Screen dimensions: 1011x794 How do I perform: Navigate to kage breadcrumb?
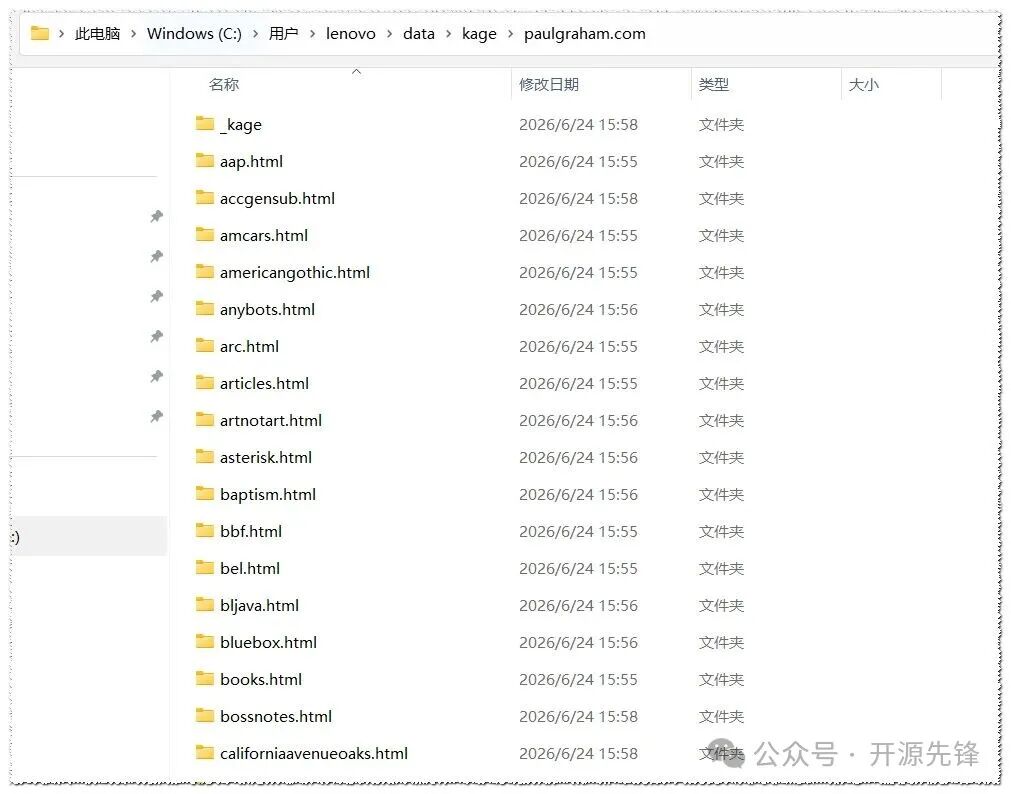coord(480,34)
